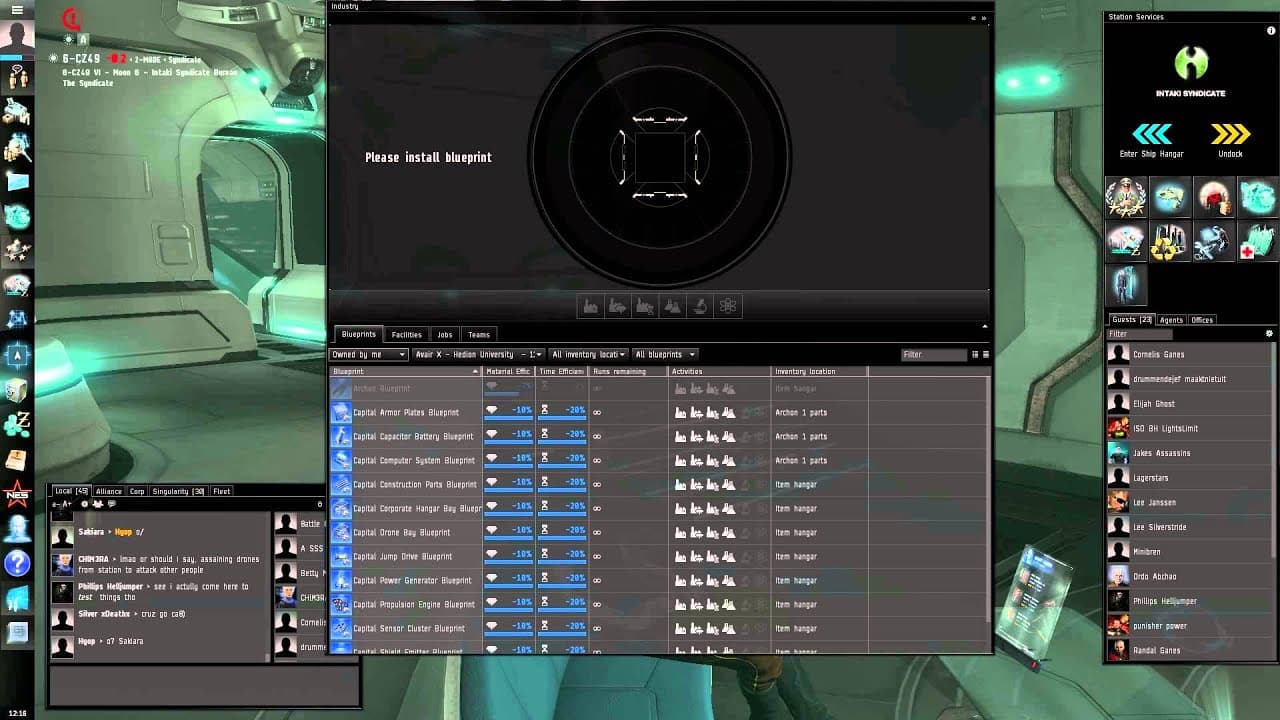Select the atom reverse engineering activity icon
1280x720 pixels.
(x=728, y=306)
